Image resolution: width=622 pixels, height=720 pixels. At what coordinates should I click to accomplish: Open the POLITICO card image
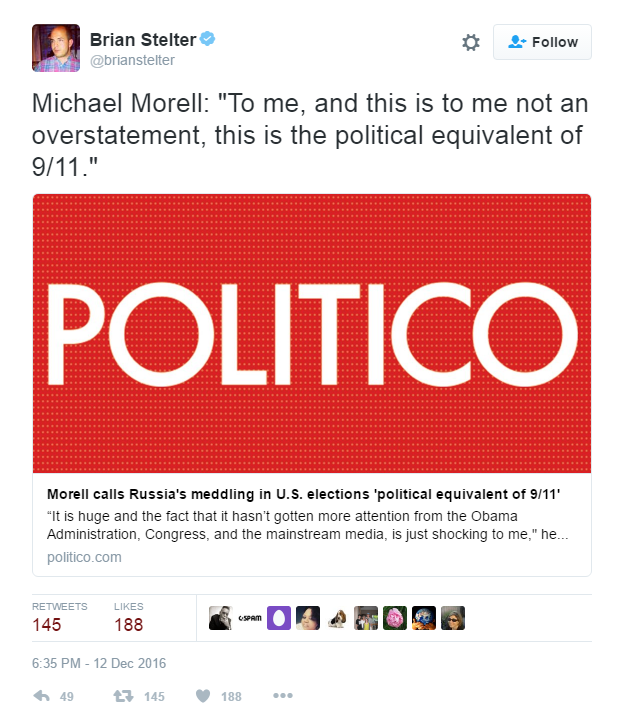312,334
